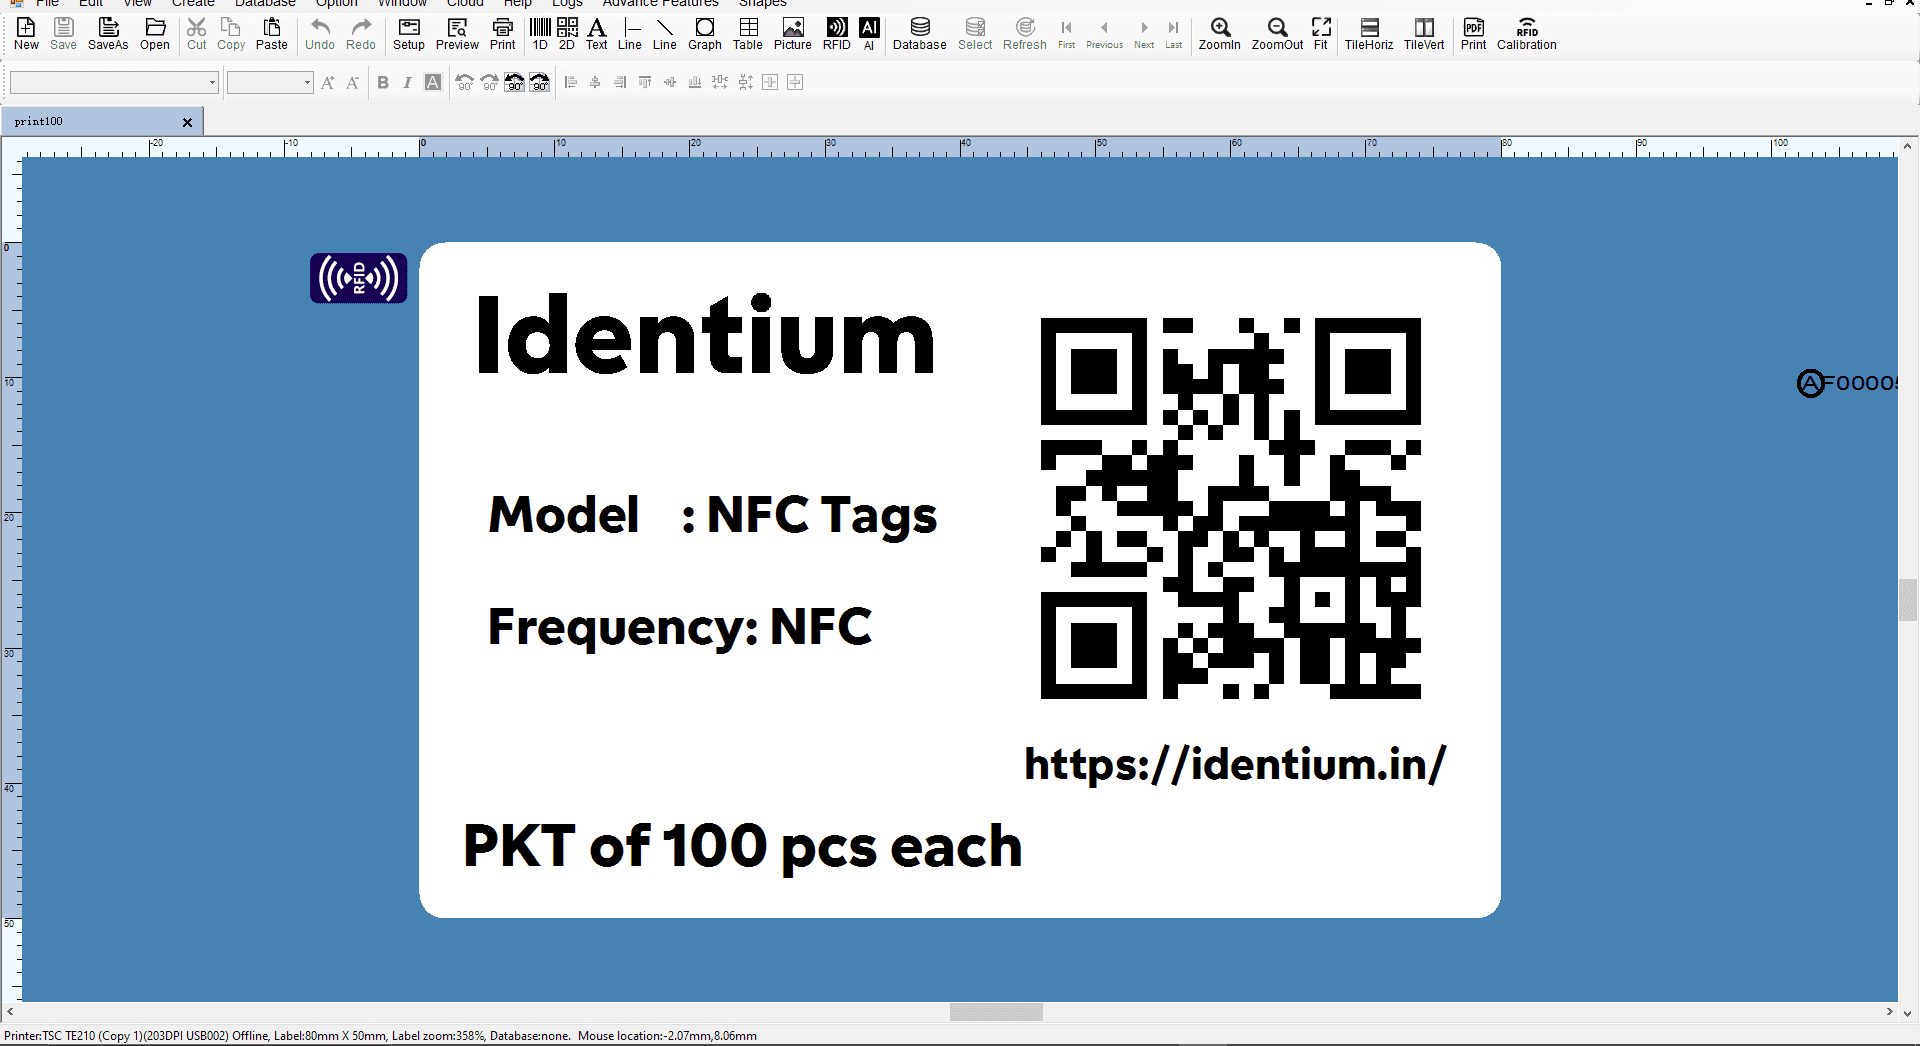
Task: Click the Undo arrow icon
Action: pyautogui.click(x=320, y=34)
